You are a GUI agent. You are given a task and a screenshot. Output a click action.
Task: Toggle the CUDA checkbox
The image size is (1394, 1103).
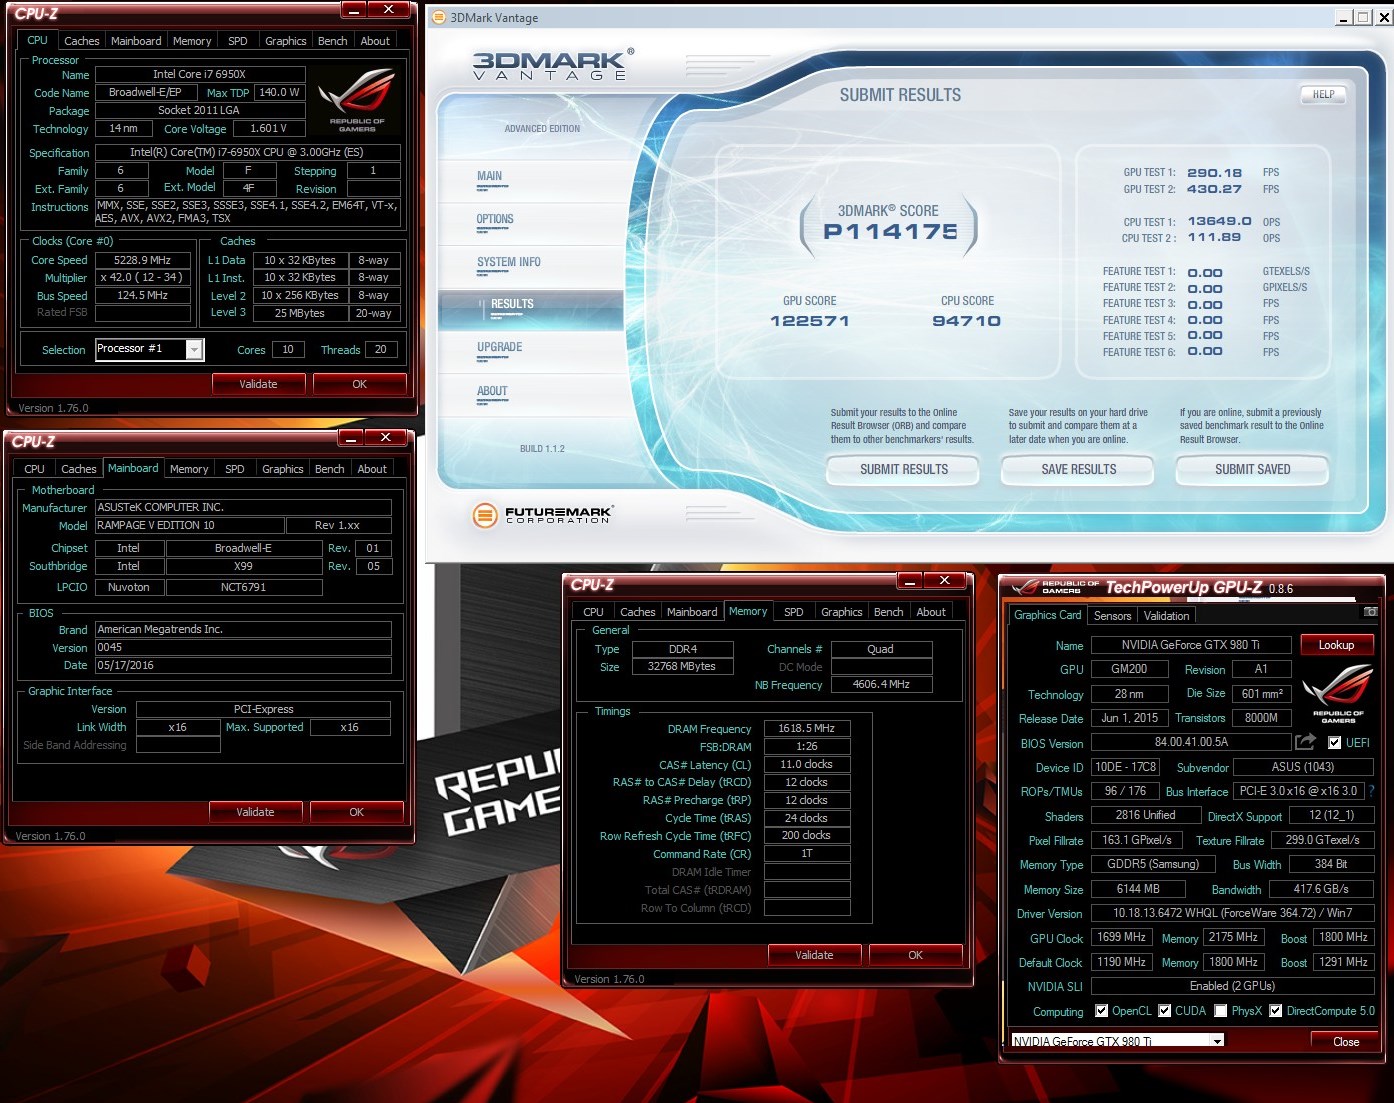(x=1164, y=1011)
